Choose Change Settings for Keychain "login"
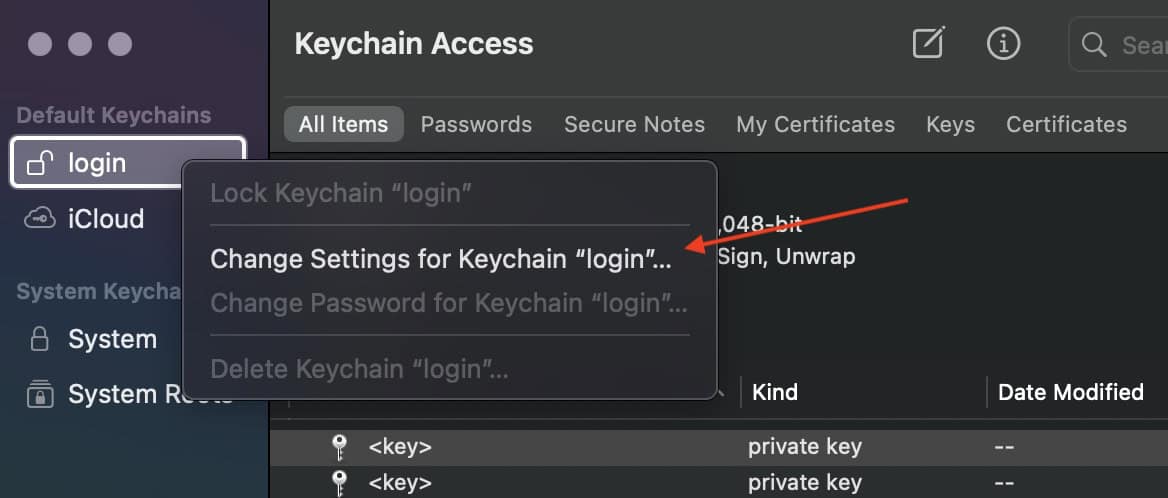Viewport: 1168px width, 498px height. point(441,259)
